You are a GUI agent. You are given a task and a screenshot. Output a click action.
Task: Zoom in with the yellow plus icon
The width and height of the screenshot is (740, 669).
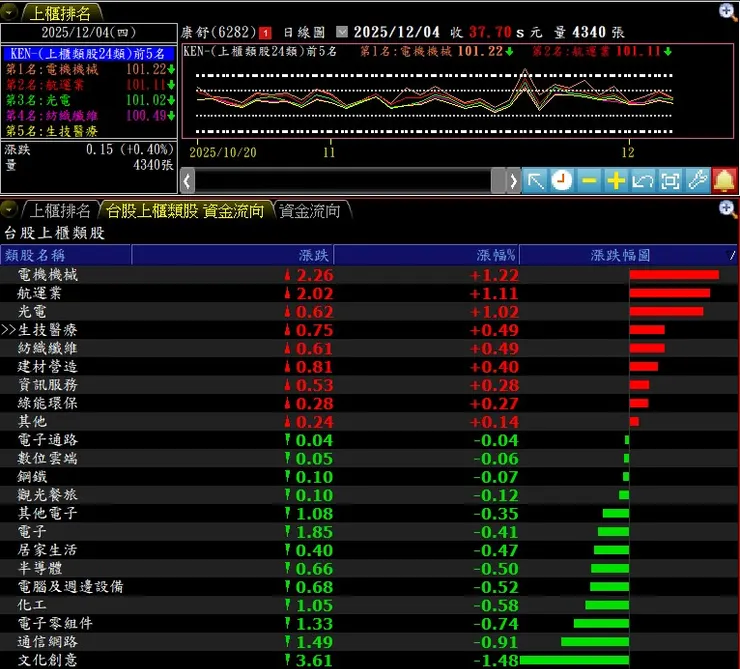(x=616, y=181)
